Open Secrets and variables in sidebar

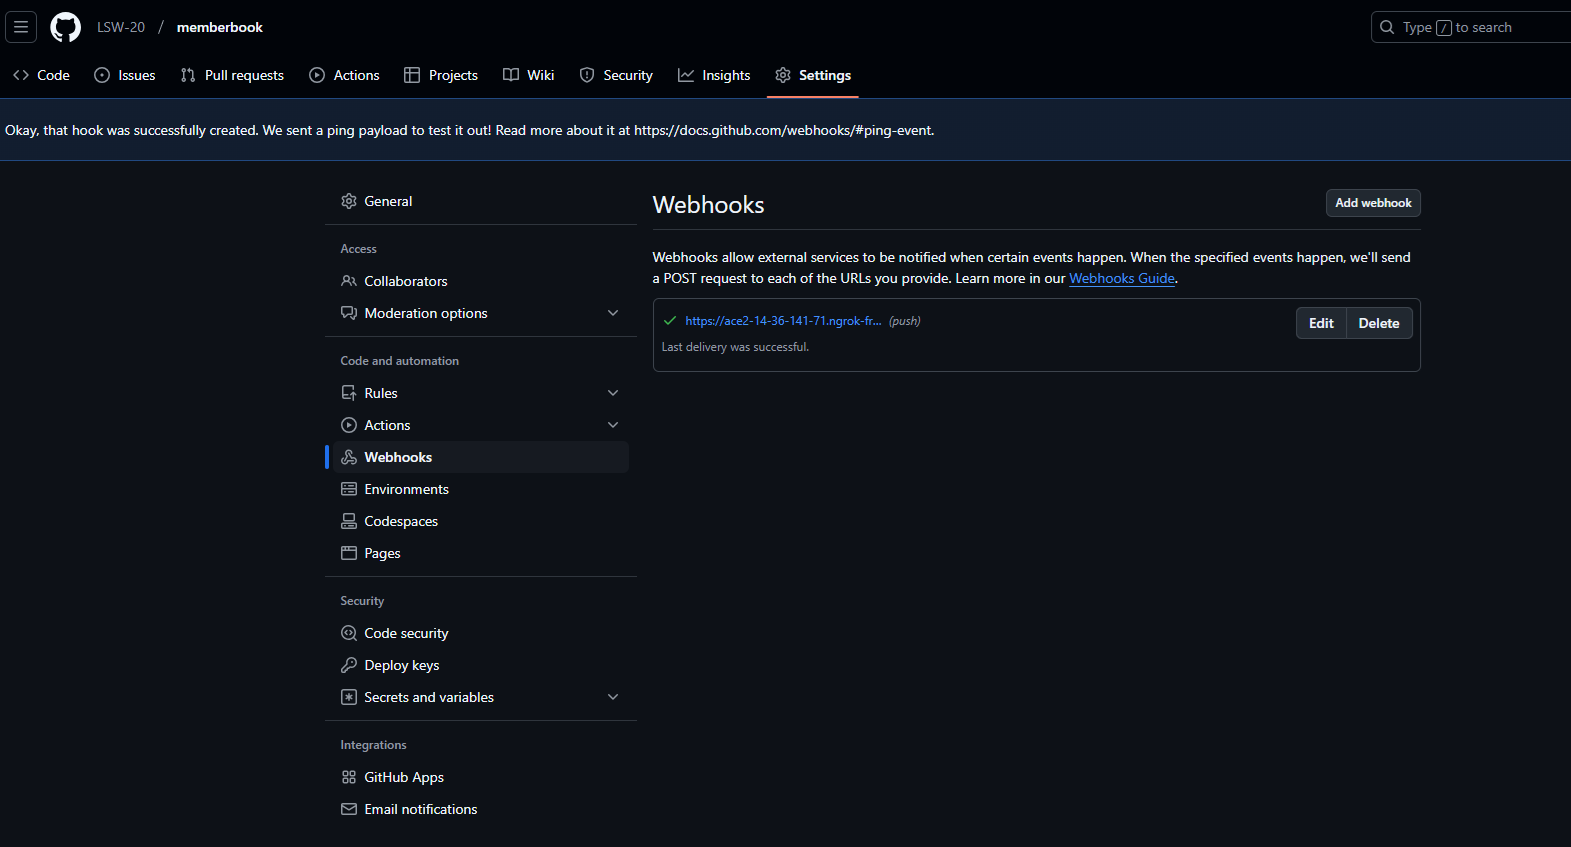coord(481,697)
